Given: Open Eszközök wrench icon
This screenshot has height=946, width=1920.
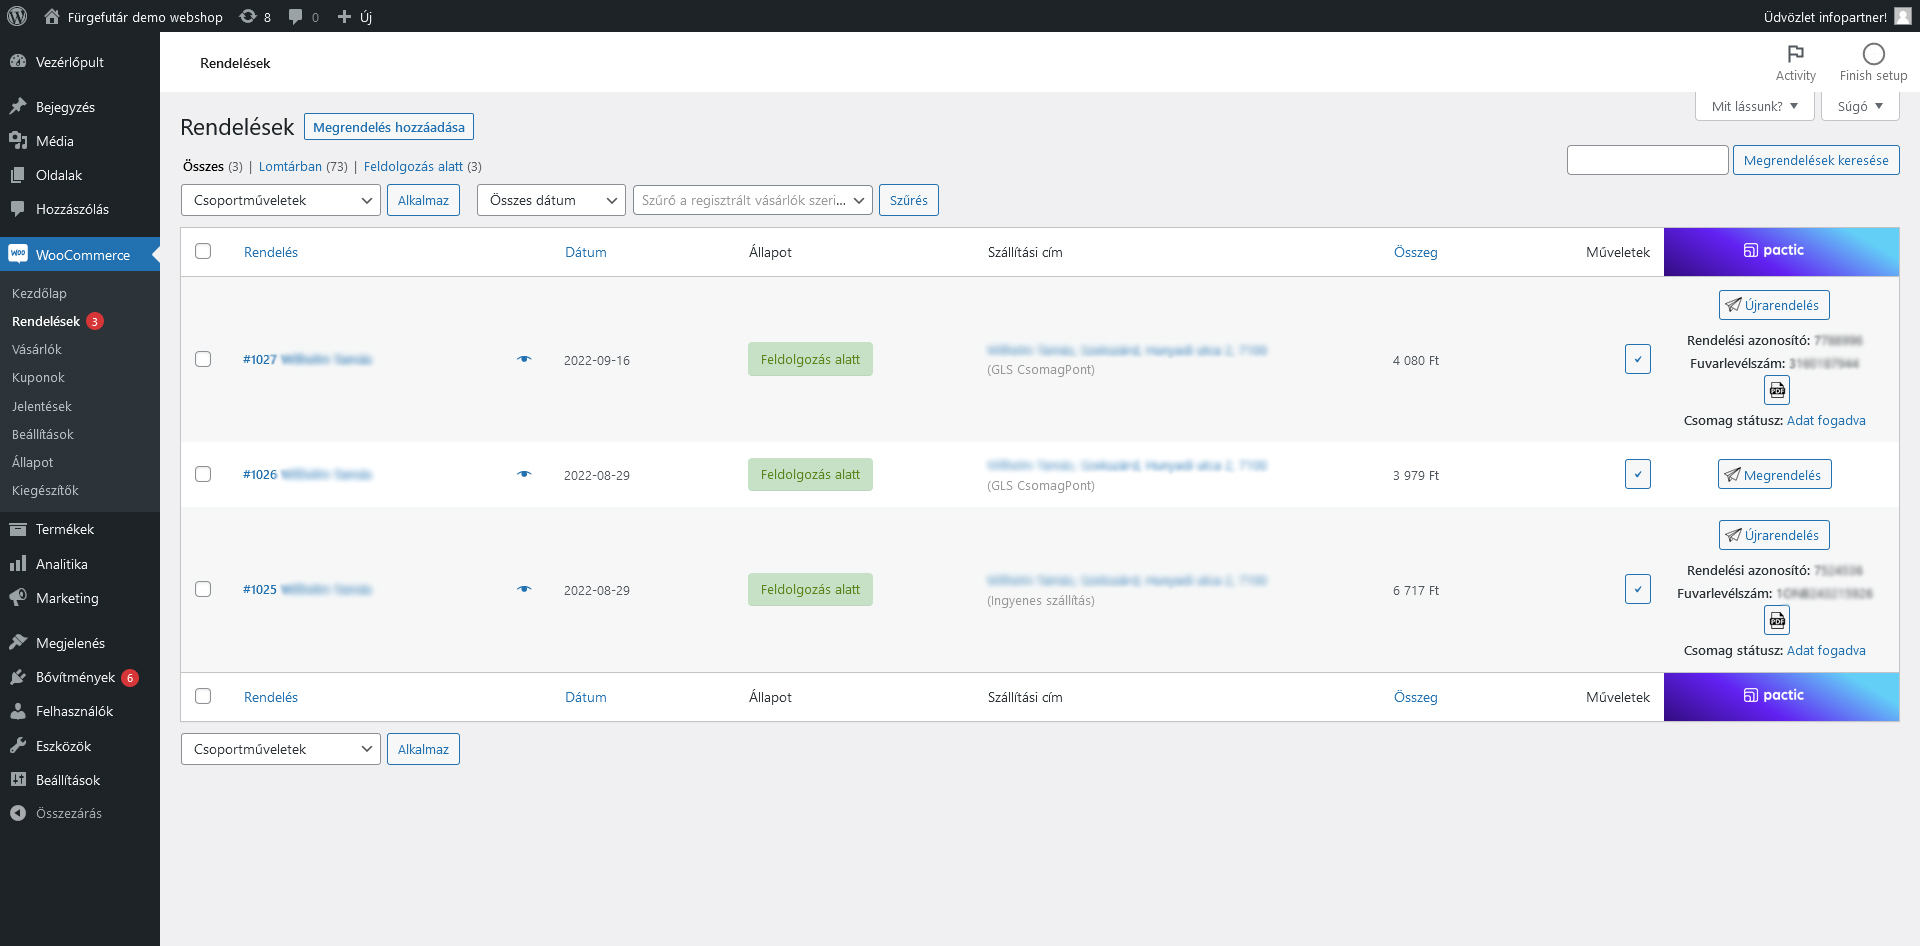Looking at the screenshot, I should (18, 746).
